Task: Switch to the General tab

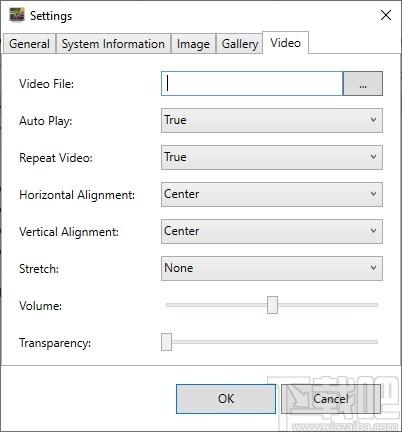Action: tap(29, 44)
